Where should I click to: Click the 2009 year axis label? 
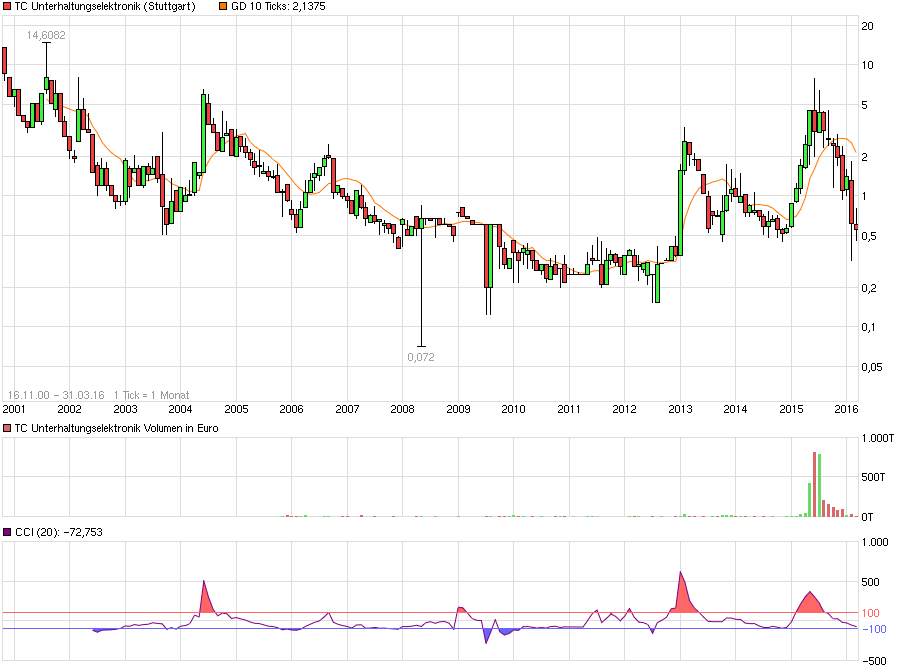coord(458,409)
